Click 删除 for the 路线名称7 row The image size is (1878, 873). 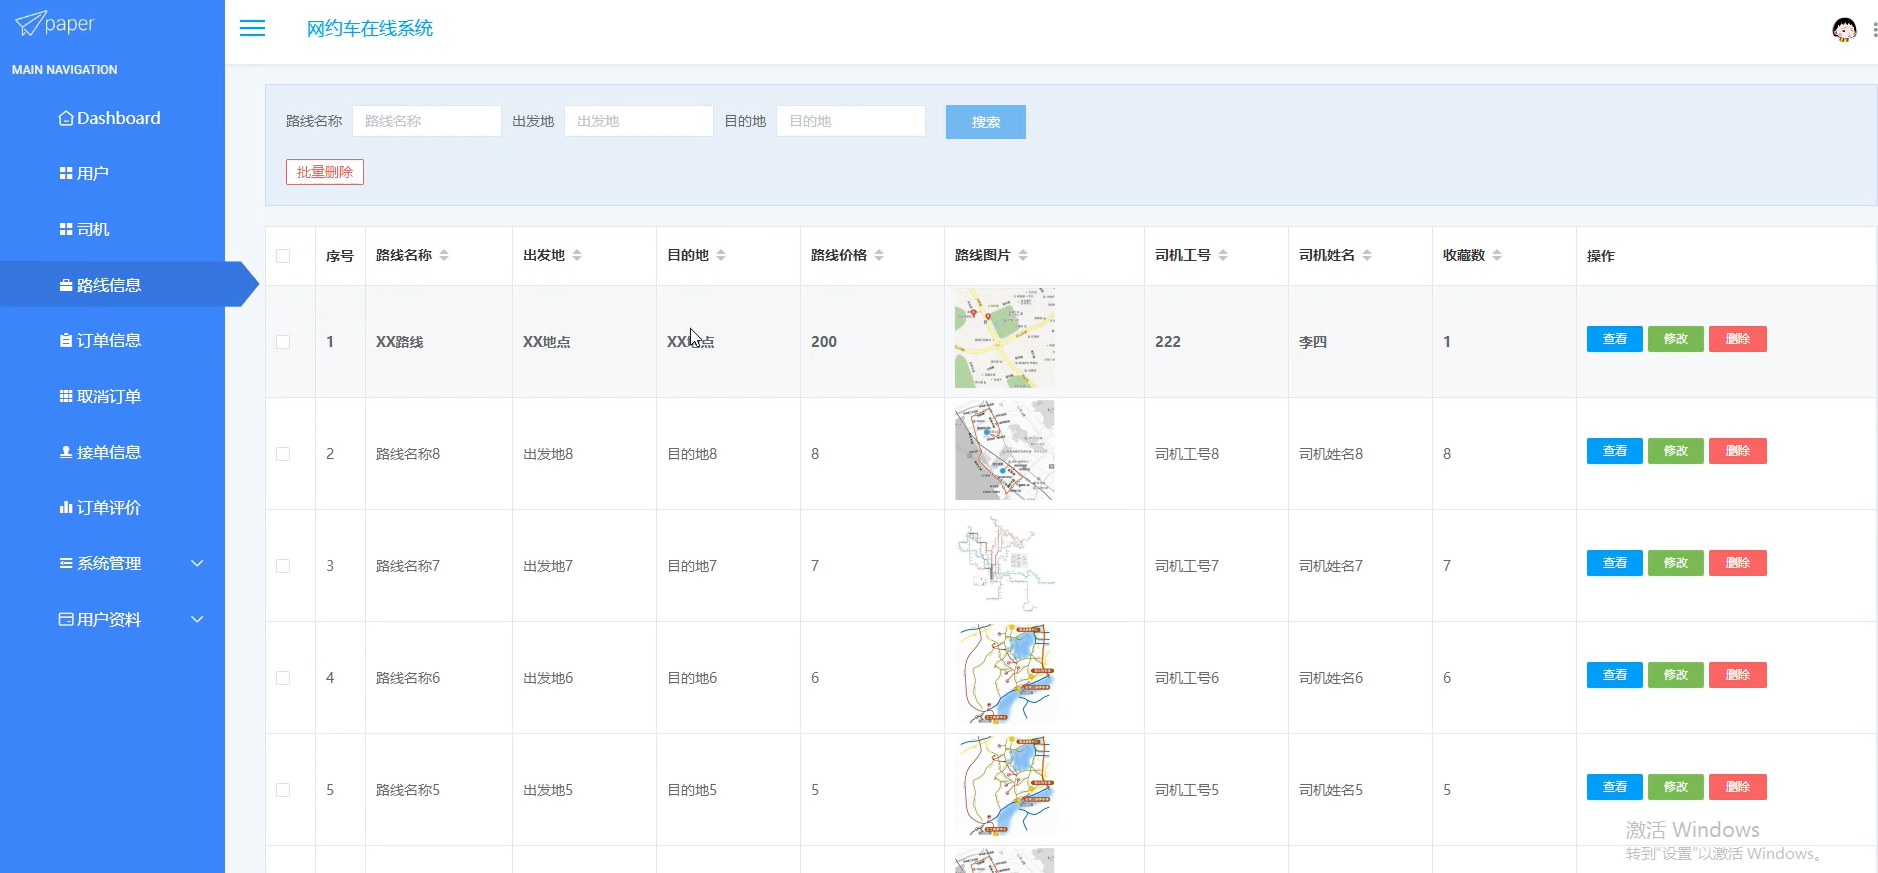1738,563
